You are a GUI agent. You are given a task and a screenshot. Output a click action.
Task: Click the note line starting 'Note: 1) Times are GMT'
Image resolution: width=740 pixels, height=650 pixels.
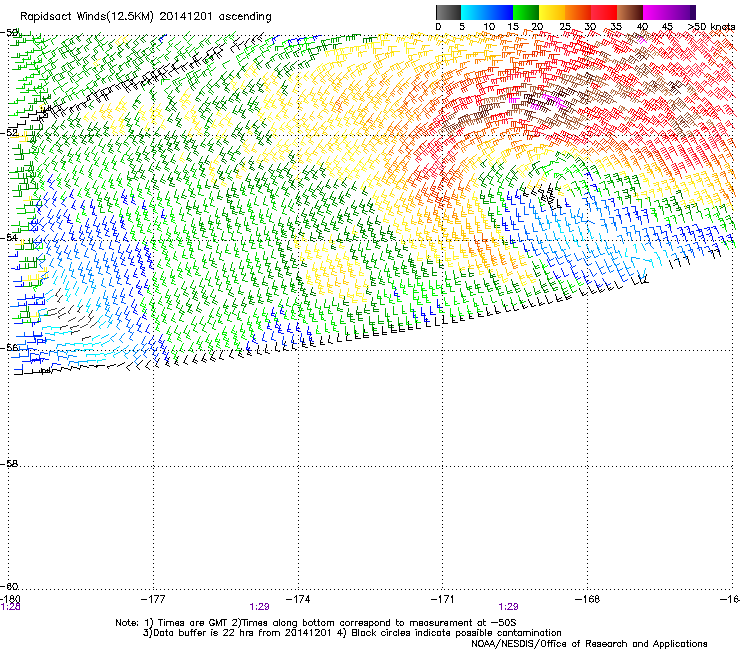click(316, 623)
